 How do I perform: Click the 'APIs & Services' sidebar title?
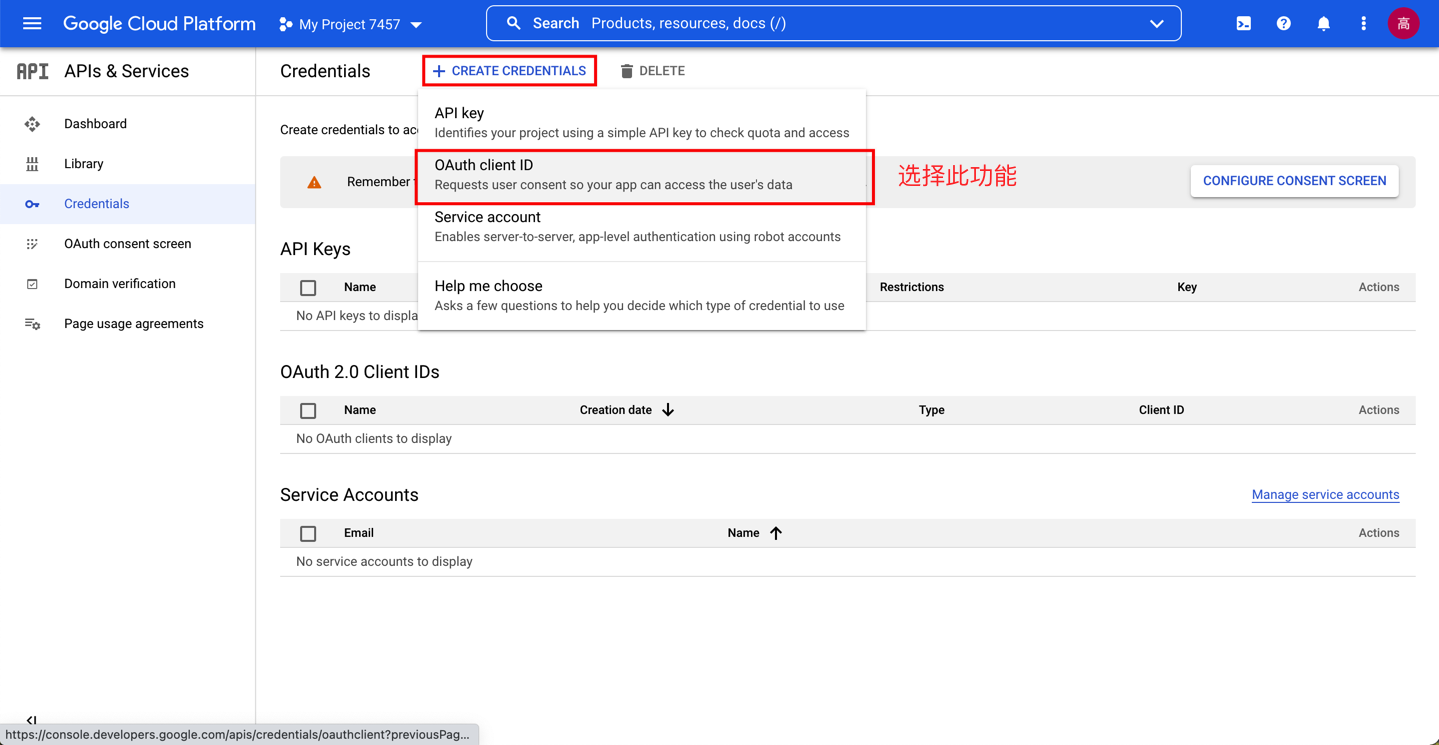tap(126, 71)
